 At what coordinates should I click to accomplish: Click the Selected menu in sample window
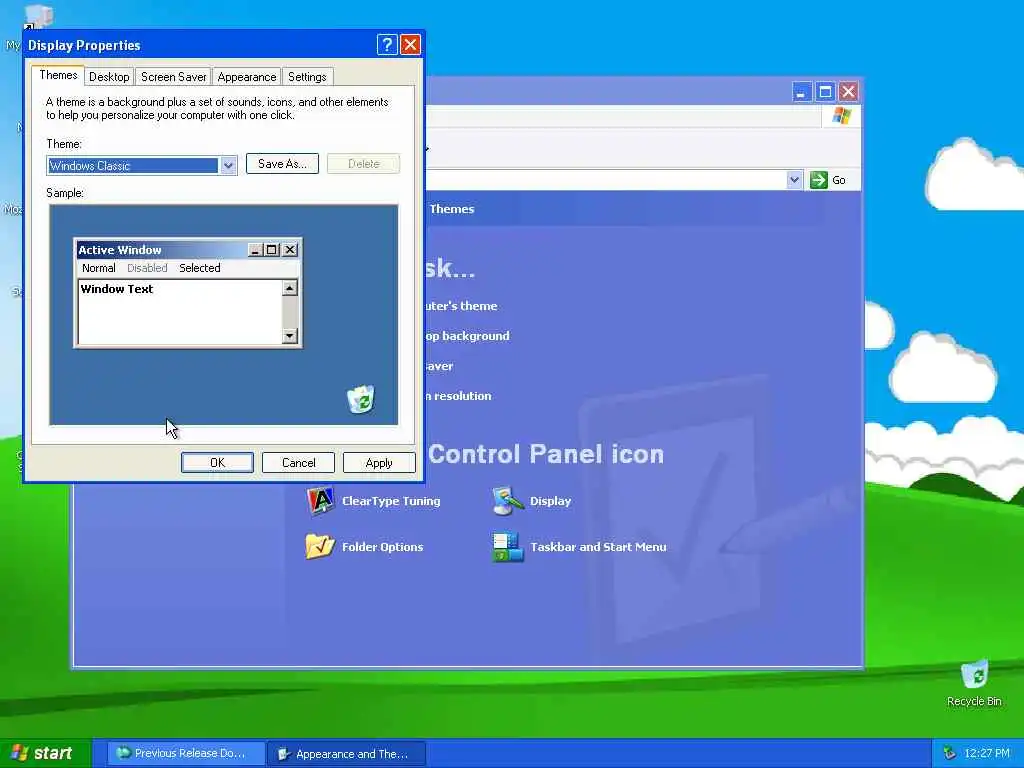[x=200, y=268]
